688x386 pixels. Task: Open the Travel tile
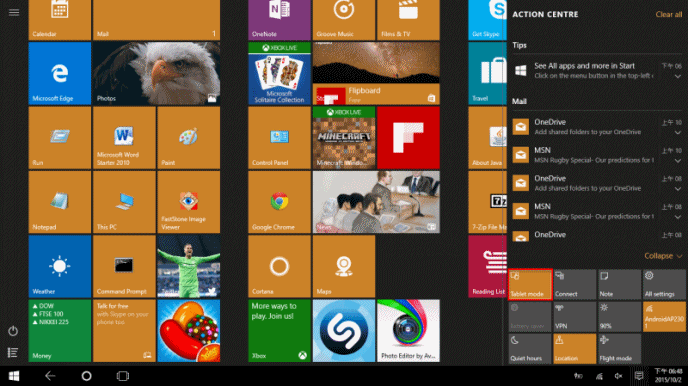[487, 73]
